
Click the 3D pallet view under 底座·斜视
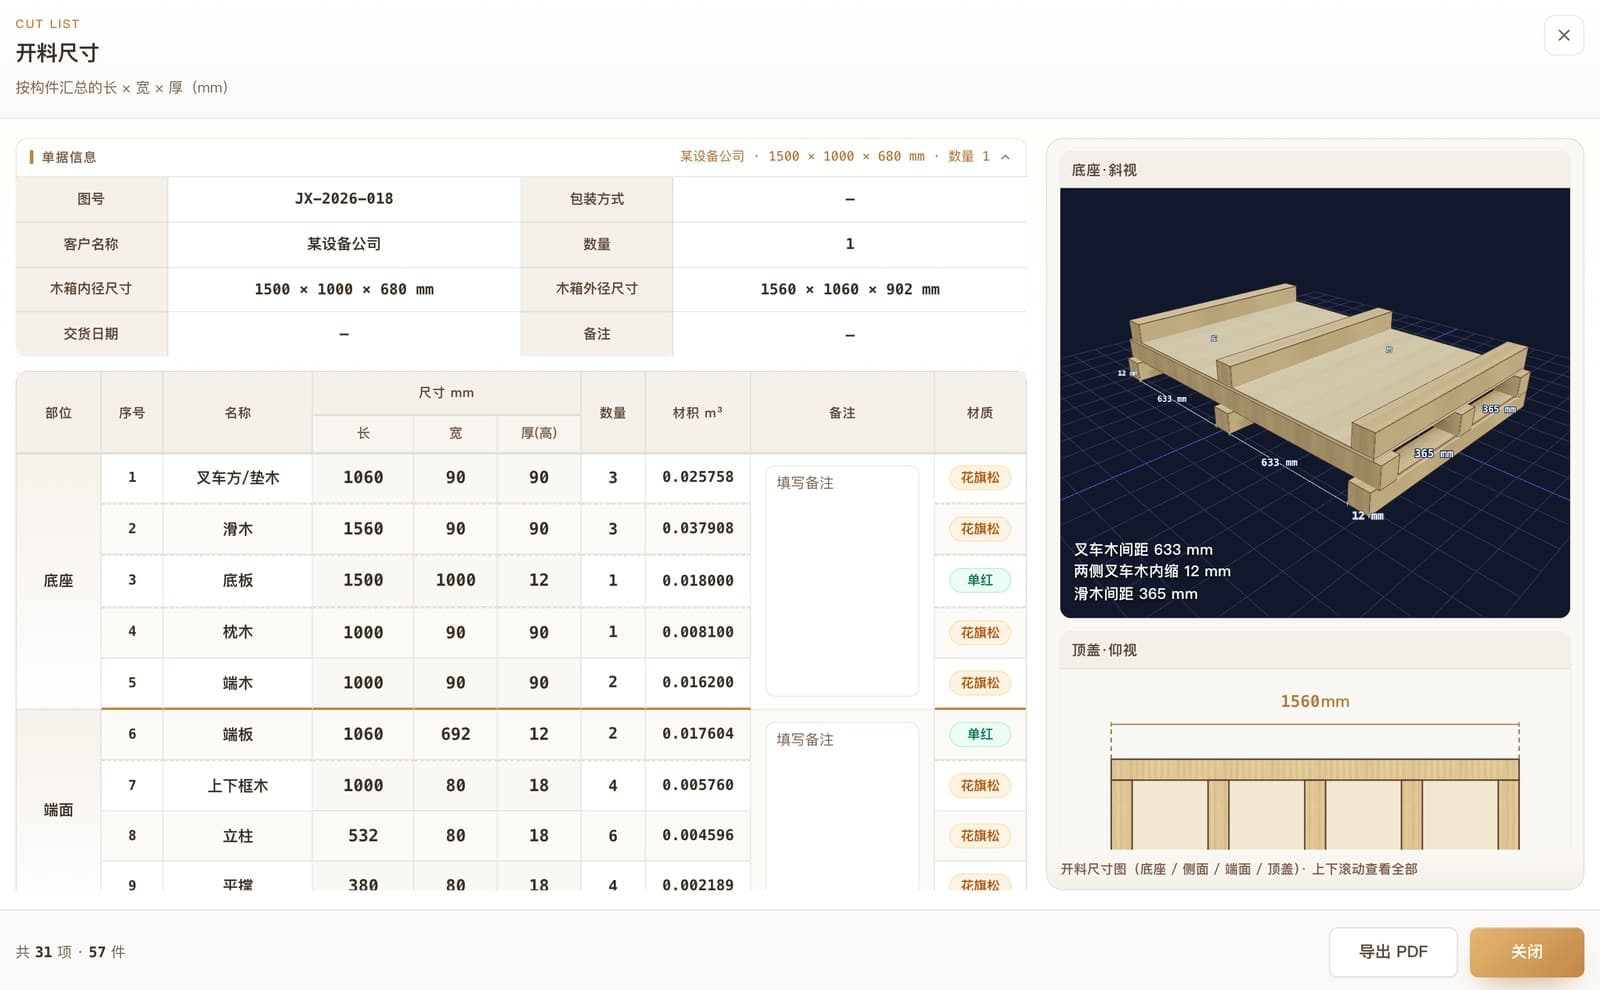(1314, 403)
